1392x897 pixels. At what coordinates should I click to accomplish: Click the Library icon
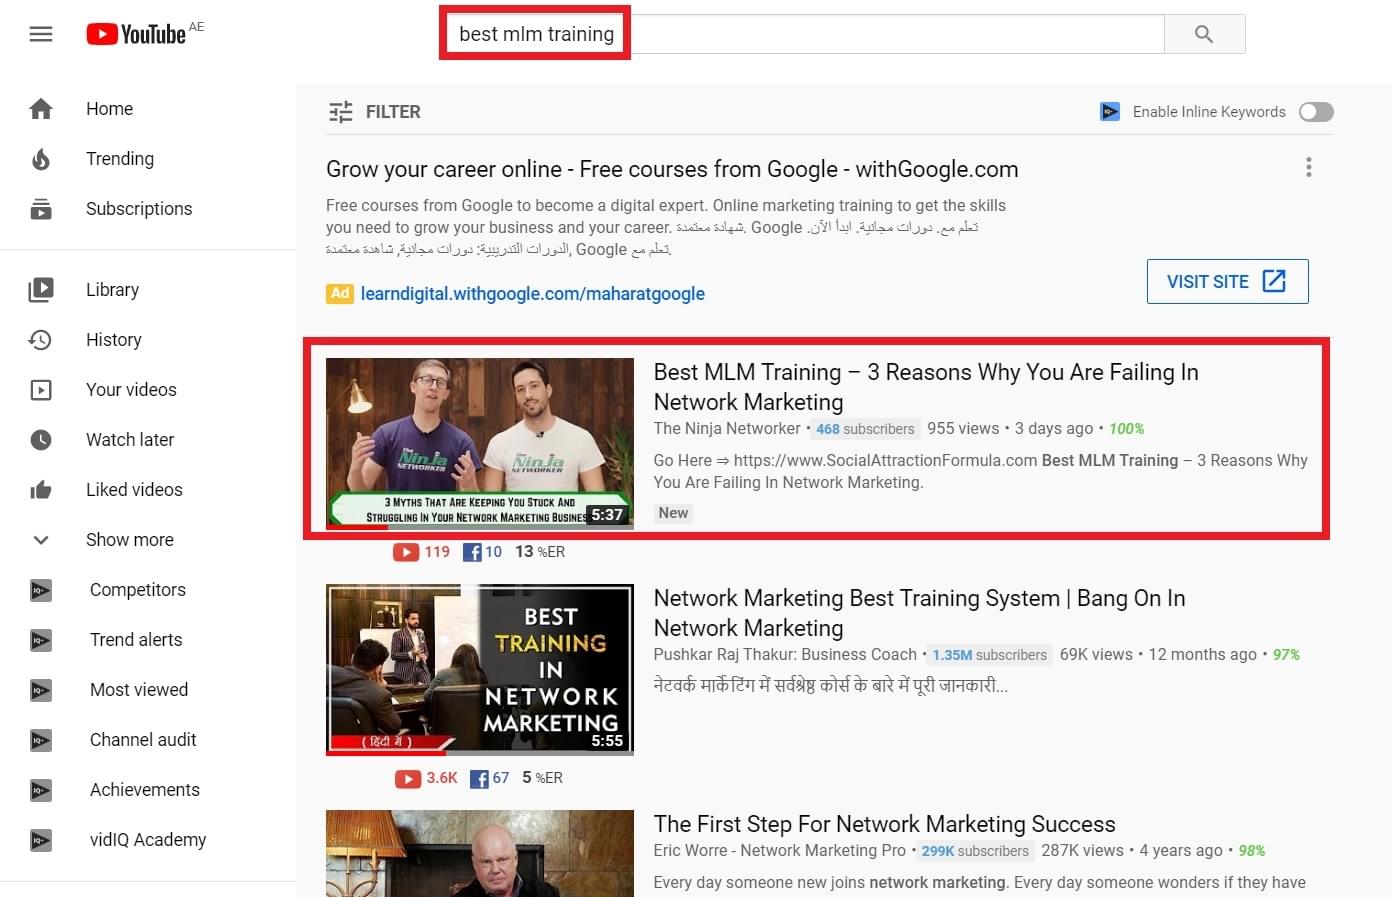(x=41, y=290)
